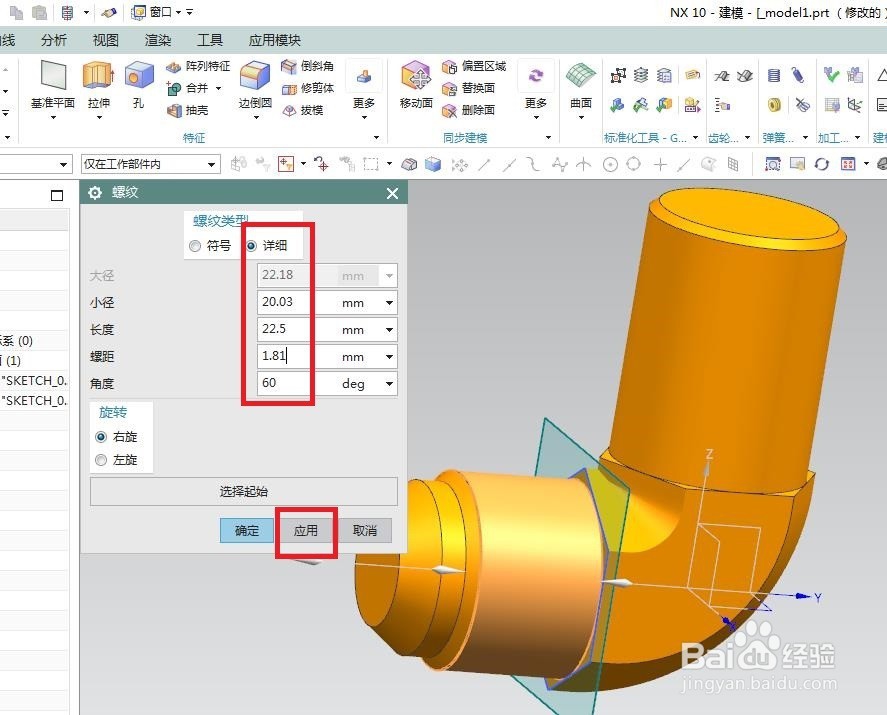Open length (长度) unit dropdown
The image size is (887, 715).
pyautogui.click(x=389, y=330)
